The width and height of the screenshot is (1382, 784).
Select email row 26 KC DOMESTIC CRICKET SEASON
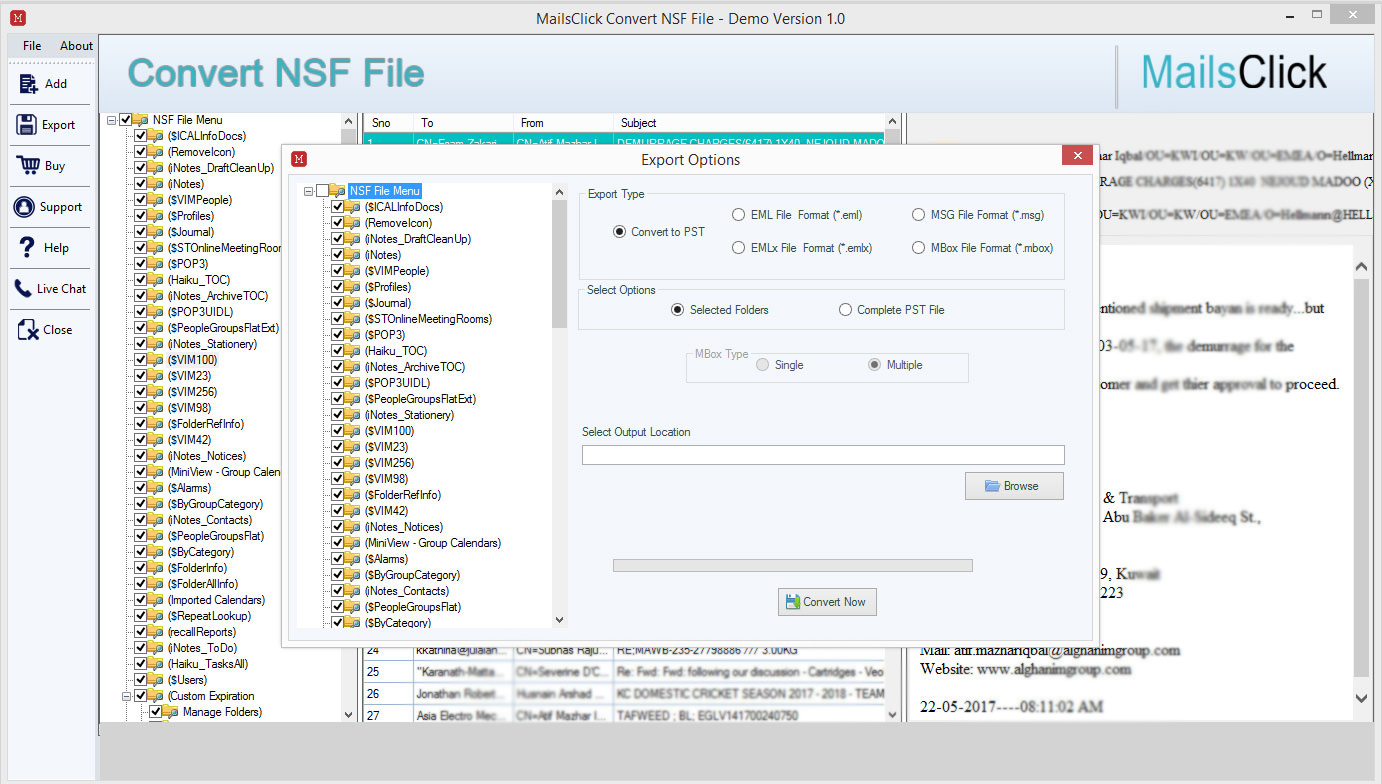click(624, 693)
